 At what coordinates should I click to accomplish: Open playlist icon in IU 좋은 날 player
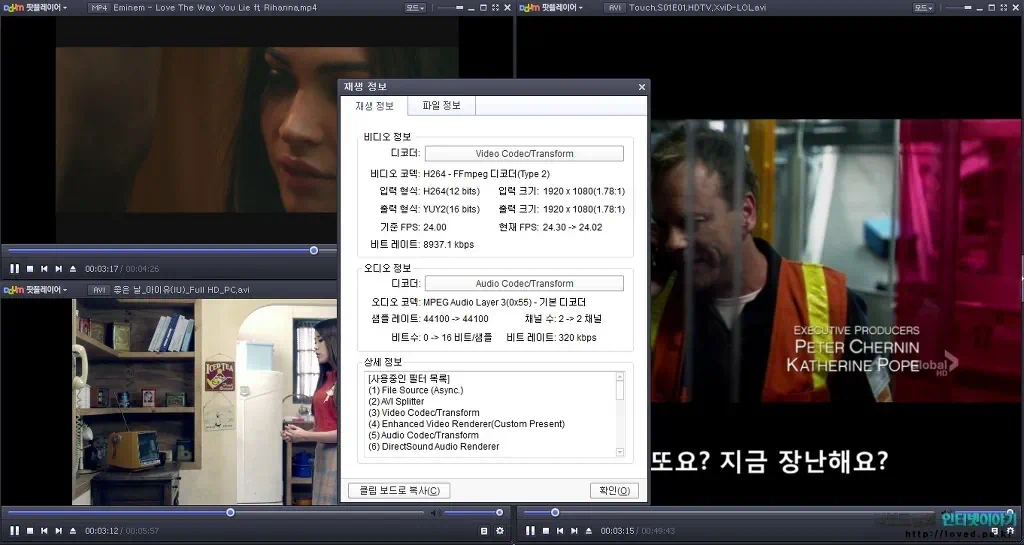tap(484, 531)
